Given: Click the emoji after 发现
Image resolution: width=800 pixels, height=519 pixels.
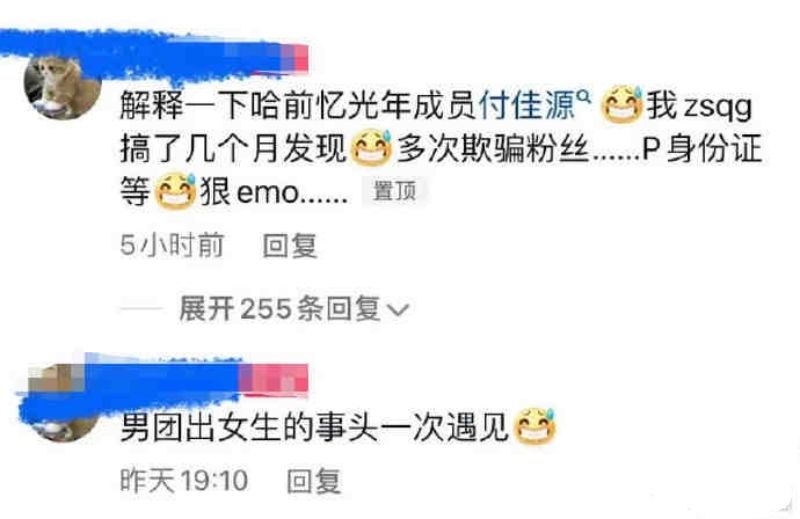Looking at the screenshot, I should point(372,148).
